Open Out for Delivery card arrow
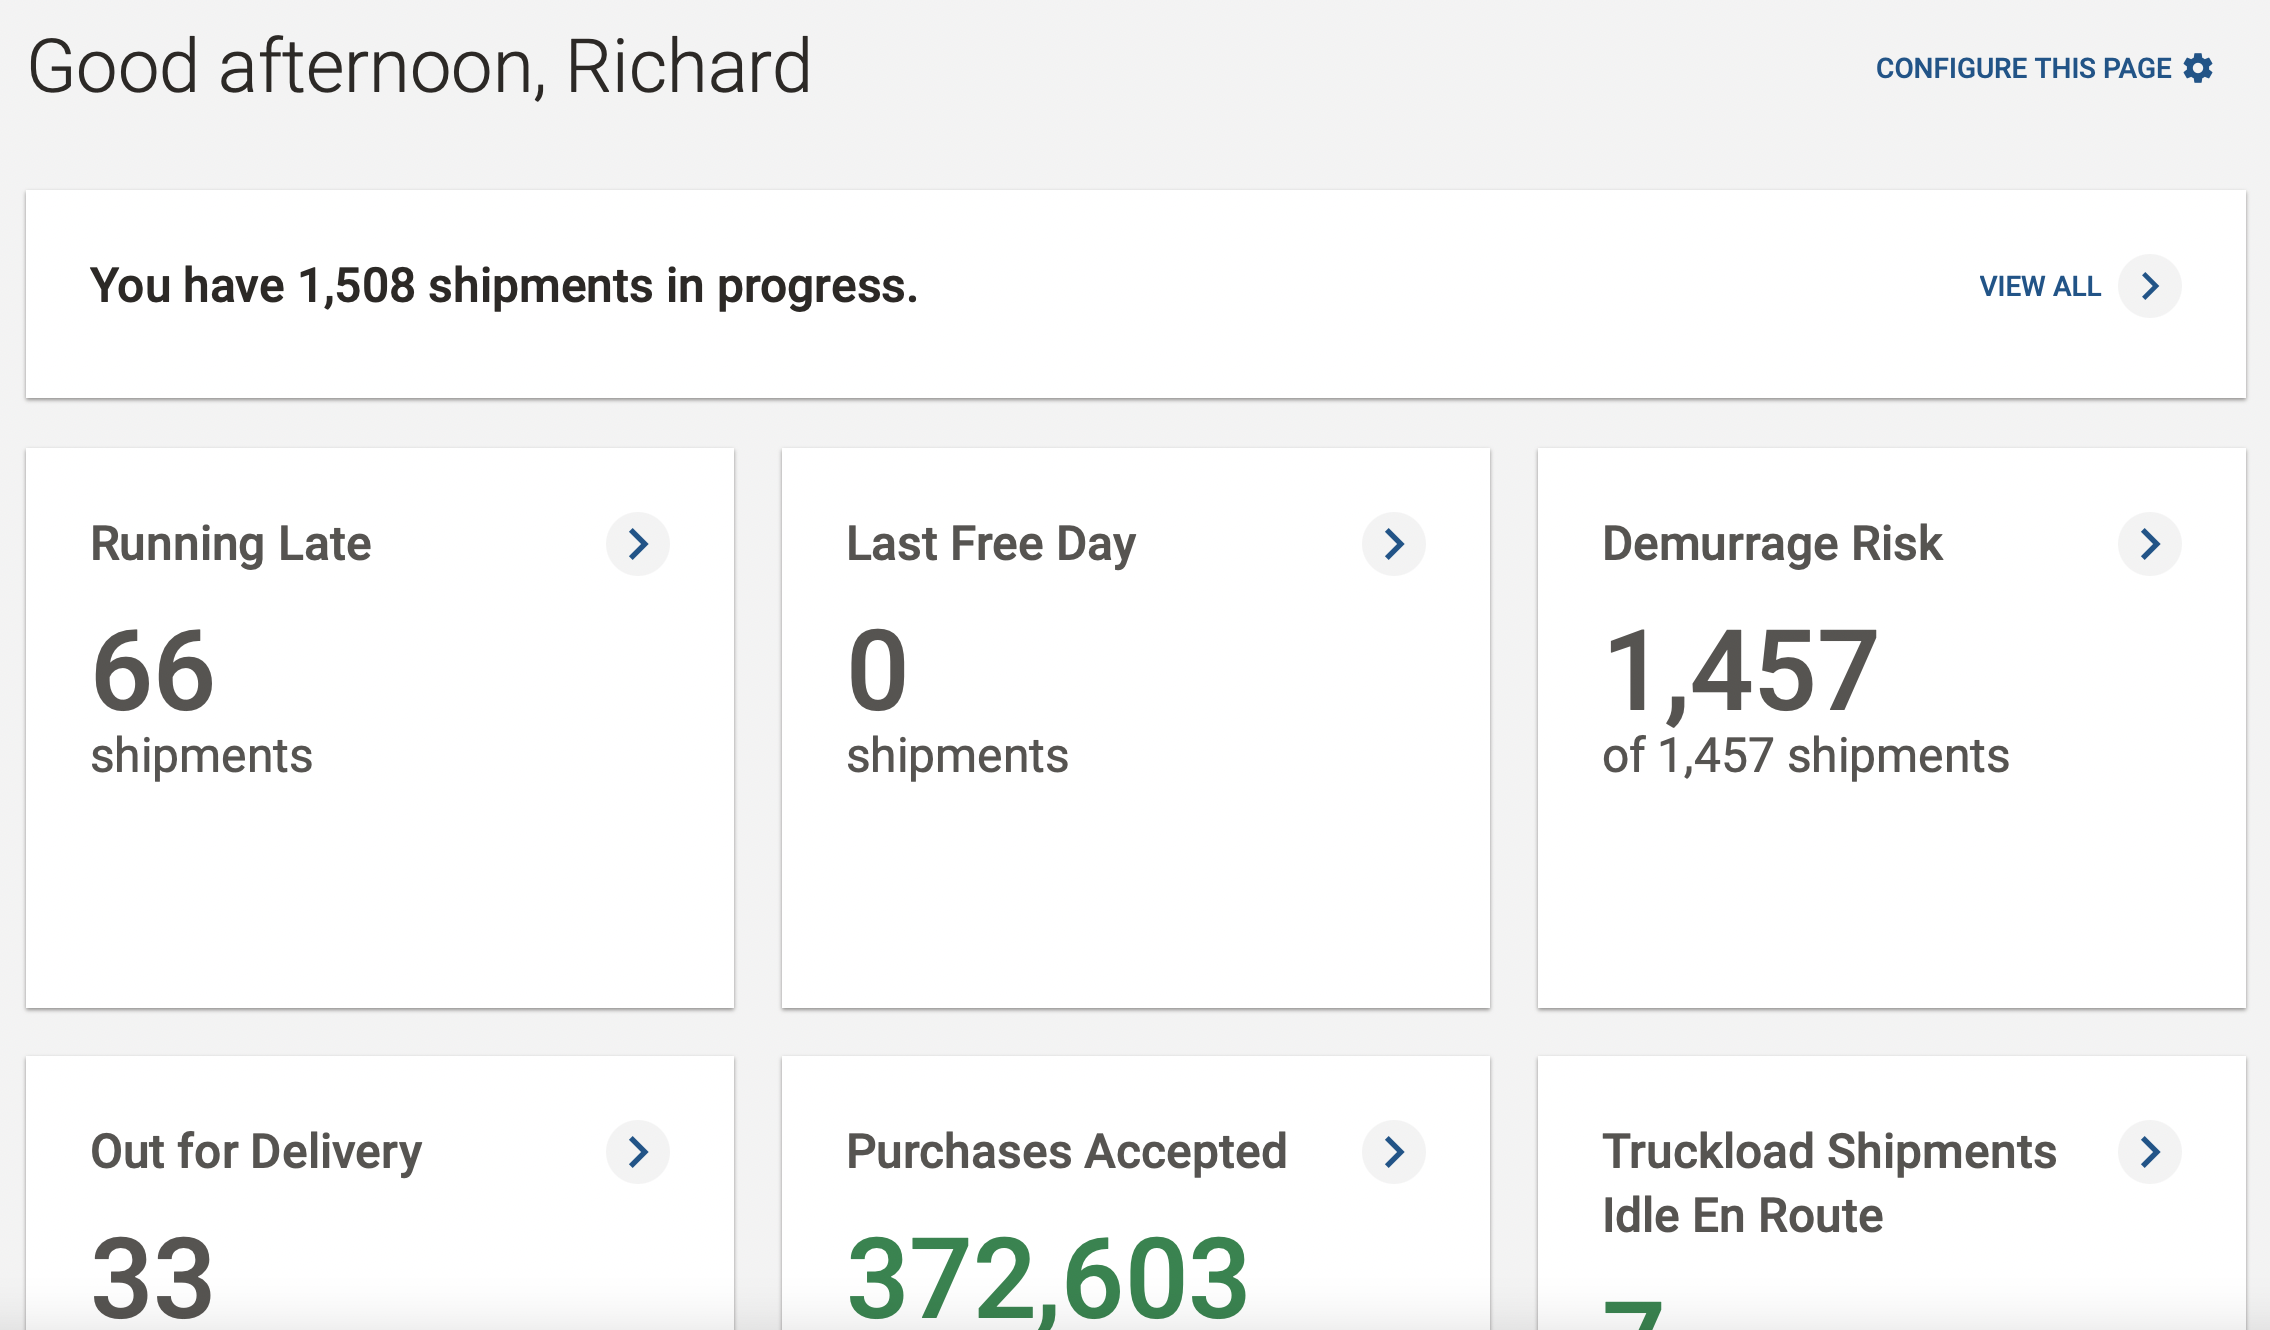Screen dimensions: 2270x1330 pos(638,1152)
